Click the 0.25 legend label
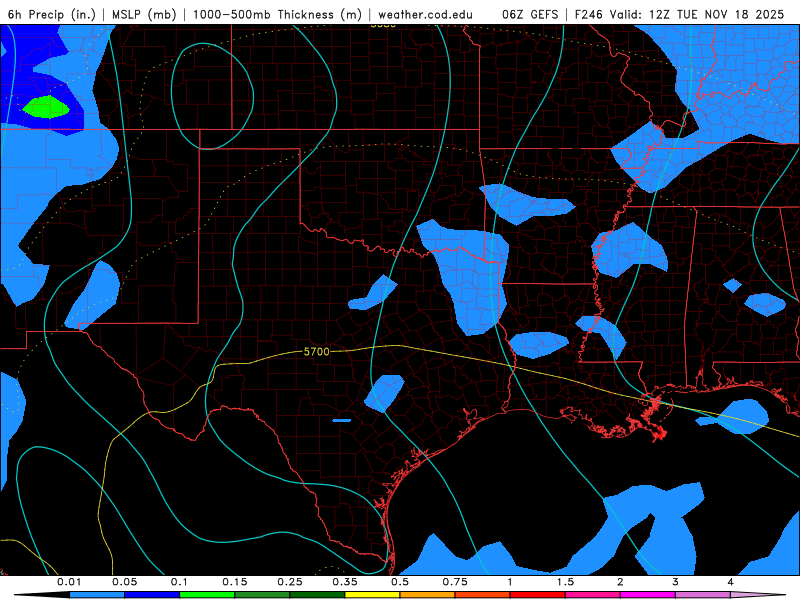The height and width of the screenshot is (600, 800). click(x=290, y=582)
